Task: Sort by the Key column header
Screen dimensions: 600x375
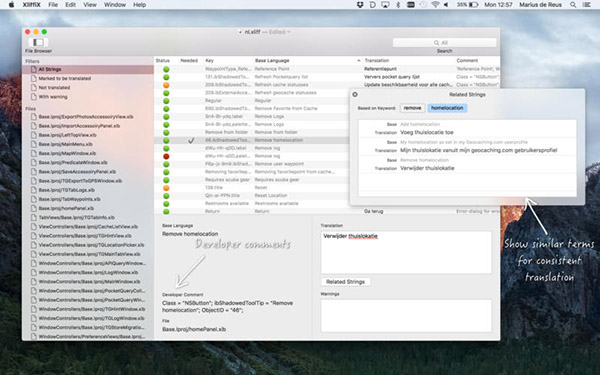Action: (x=209, y=60)
